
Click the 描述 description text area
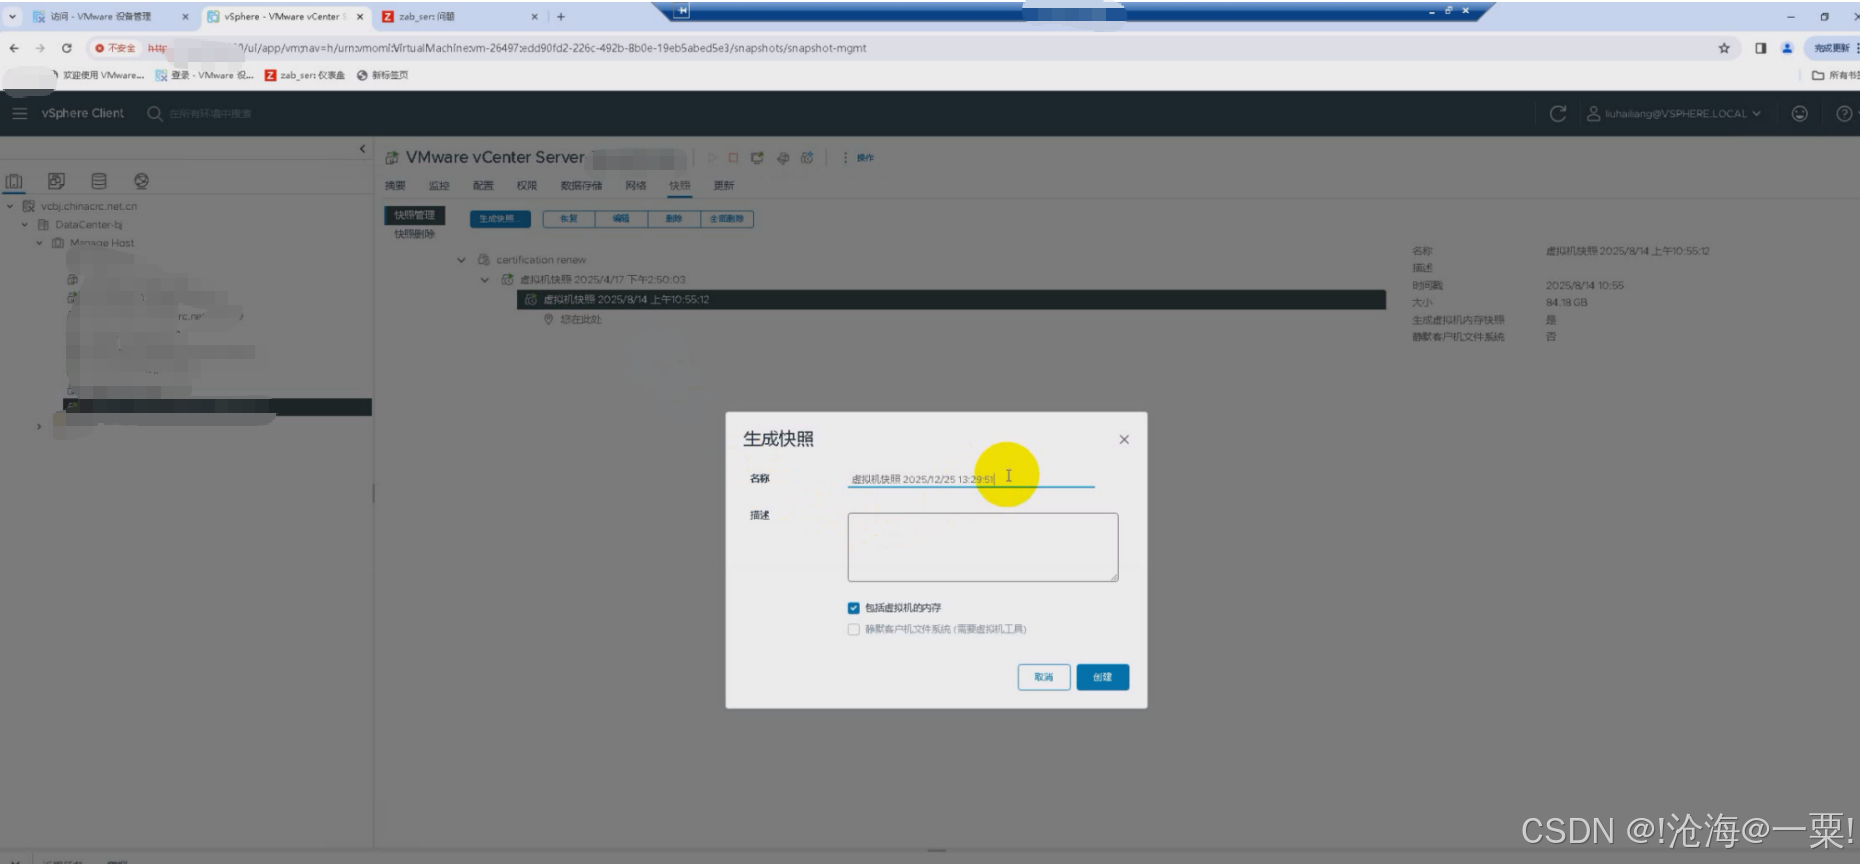[983, 547]
